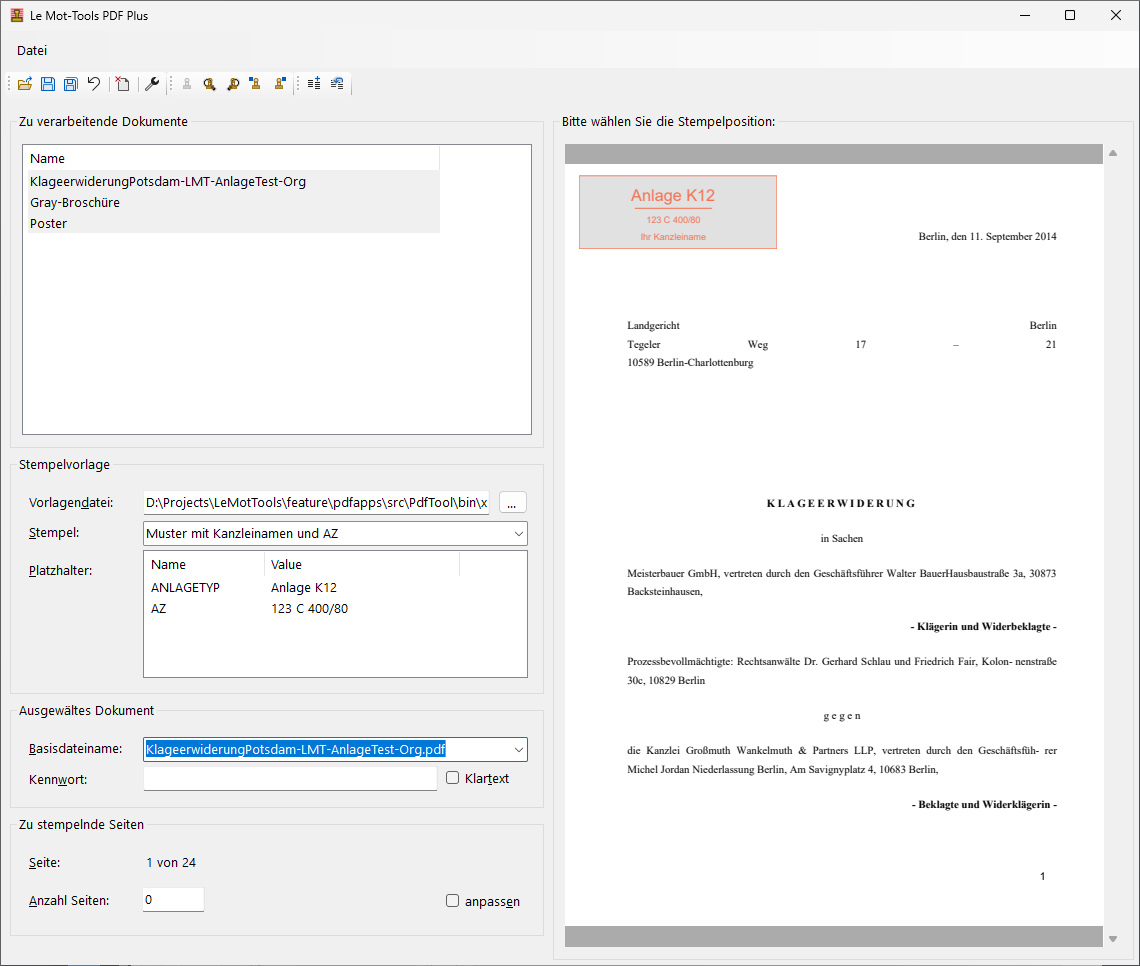Click the first save disk icon
Image resolution: width=1140 pixels, height=966 pixels.
tap(48, 84)
